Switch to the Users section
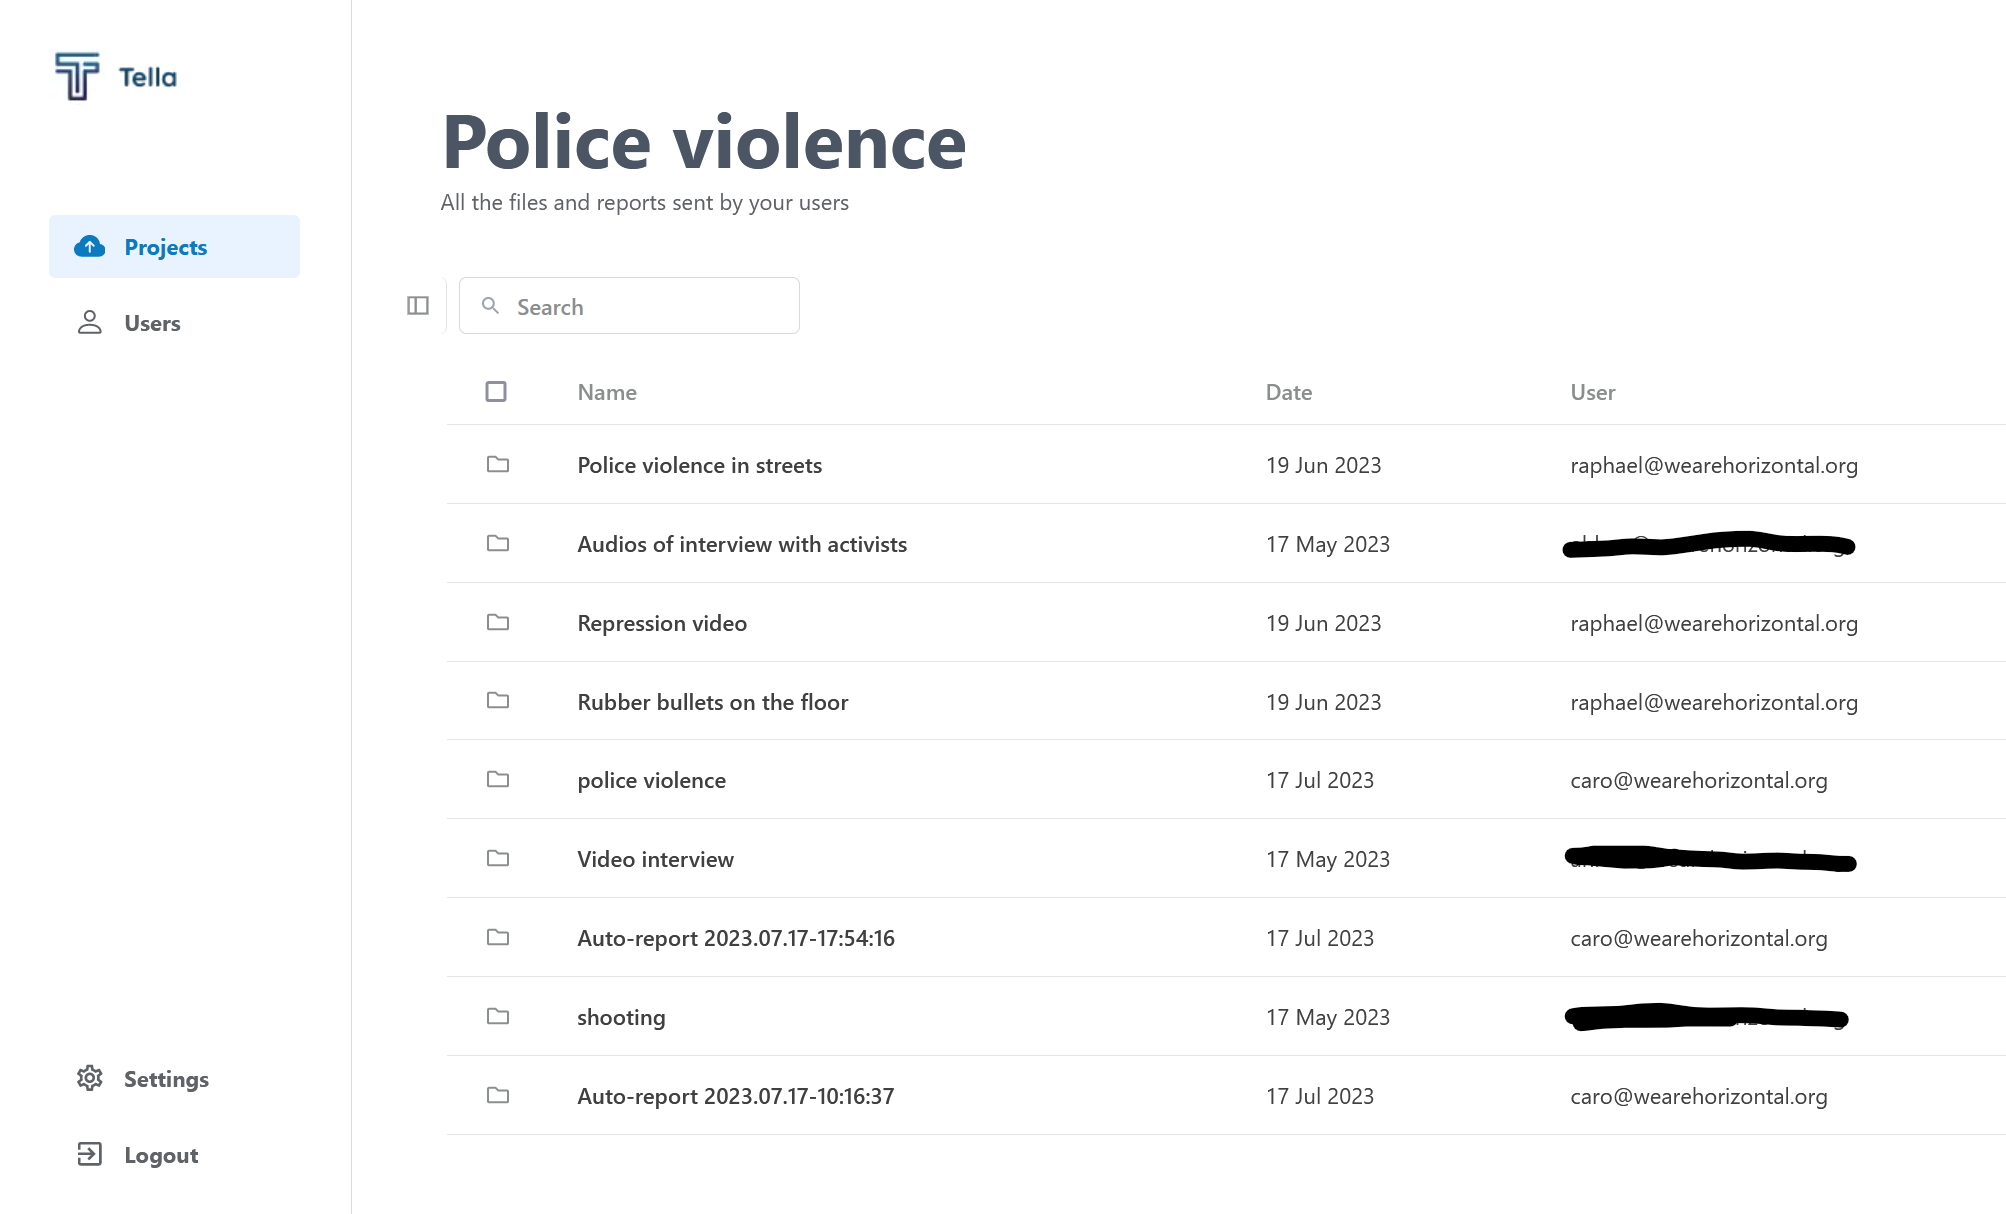Image resolution: width=2006 pixels, height=1214 pixels. [152, 322]
